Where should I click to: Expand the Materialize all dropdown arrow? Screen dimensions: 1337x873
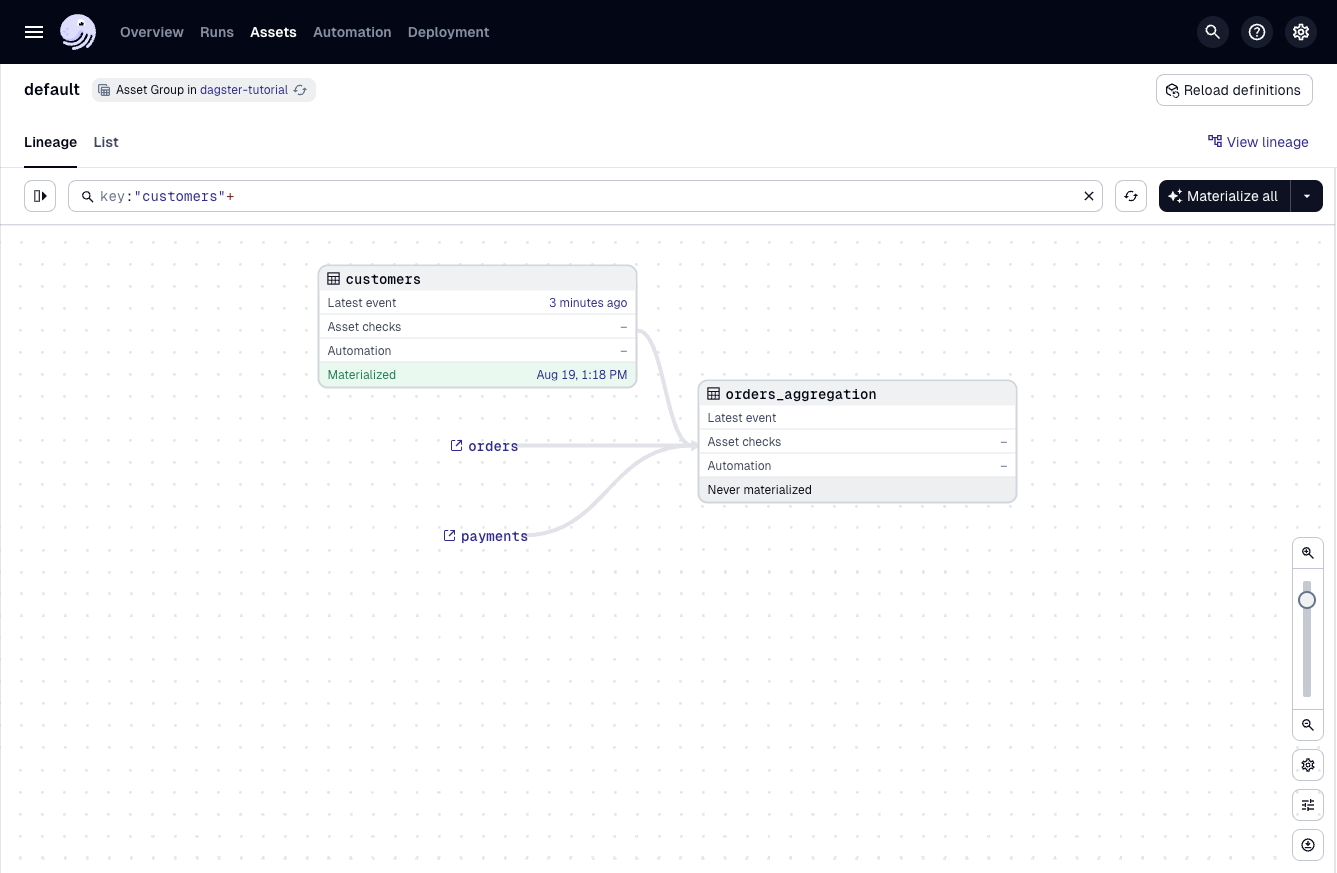coord(1307,196)
